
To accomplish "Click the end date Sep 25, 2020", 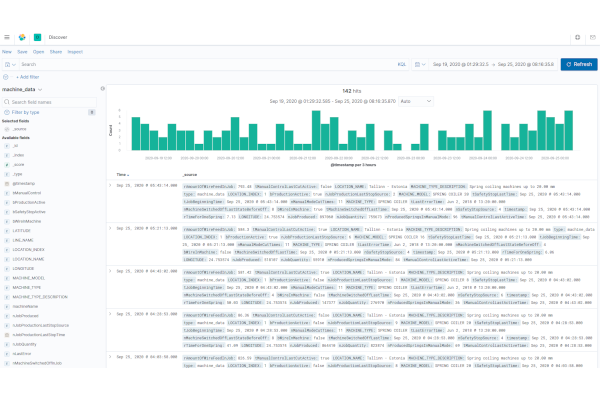I will 526,64.
